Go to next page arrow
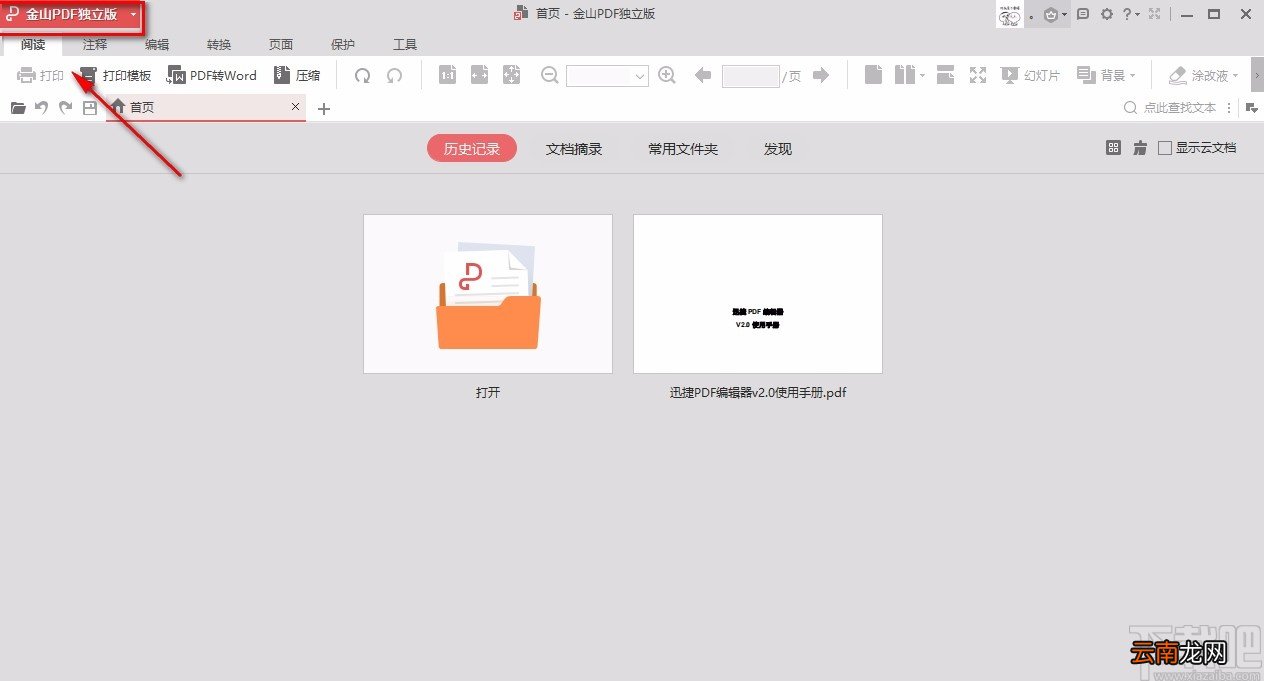Screen dimensions: 1264x681 tap(821, 75)
